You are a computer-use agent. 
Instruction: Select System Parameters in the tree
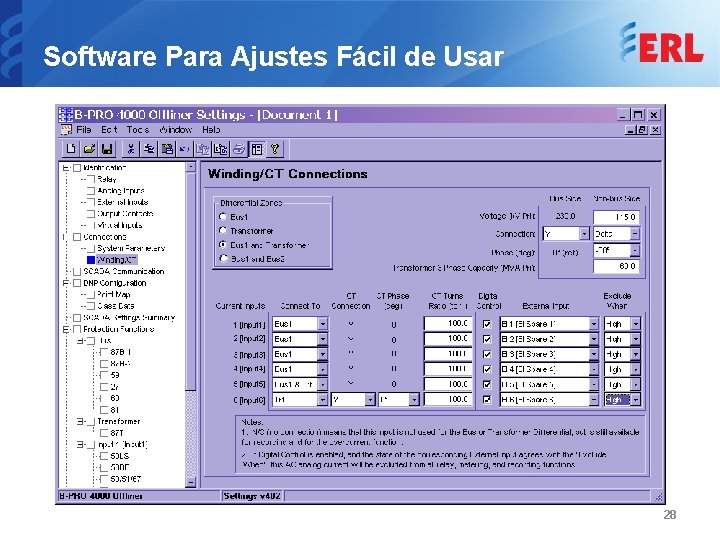[131, 248]
